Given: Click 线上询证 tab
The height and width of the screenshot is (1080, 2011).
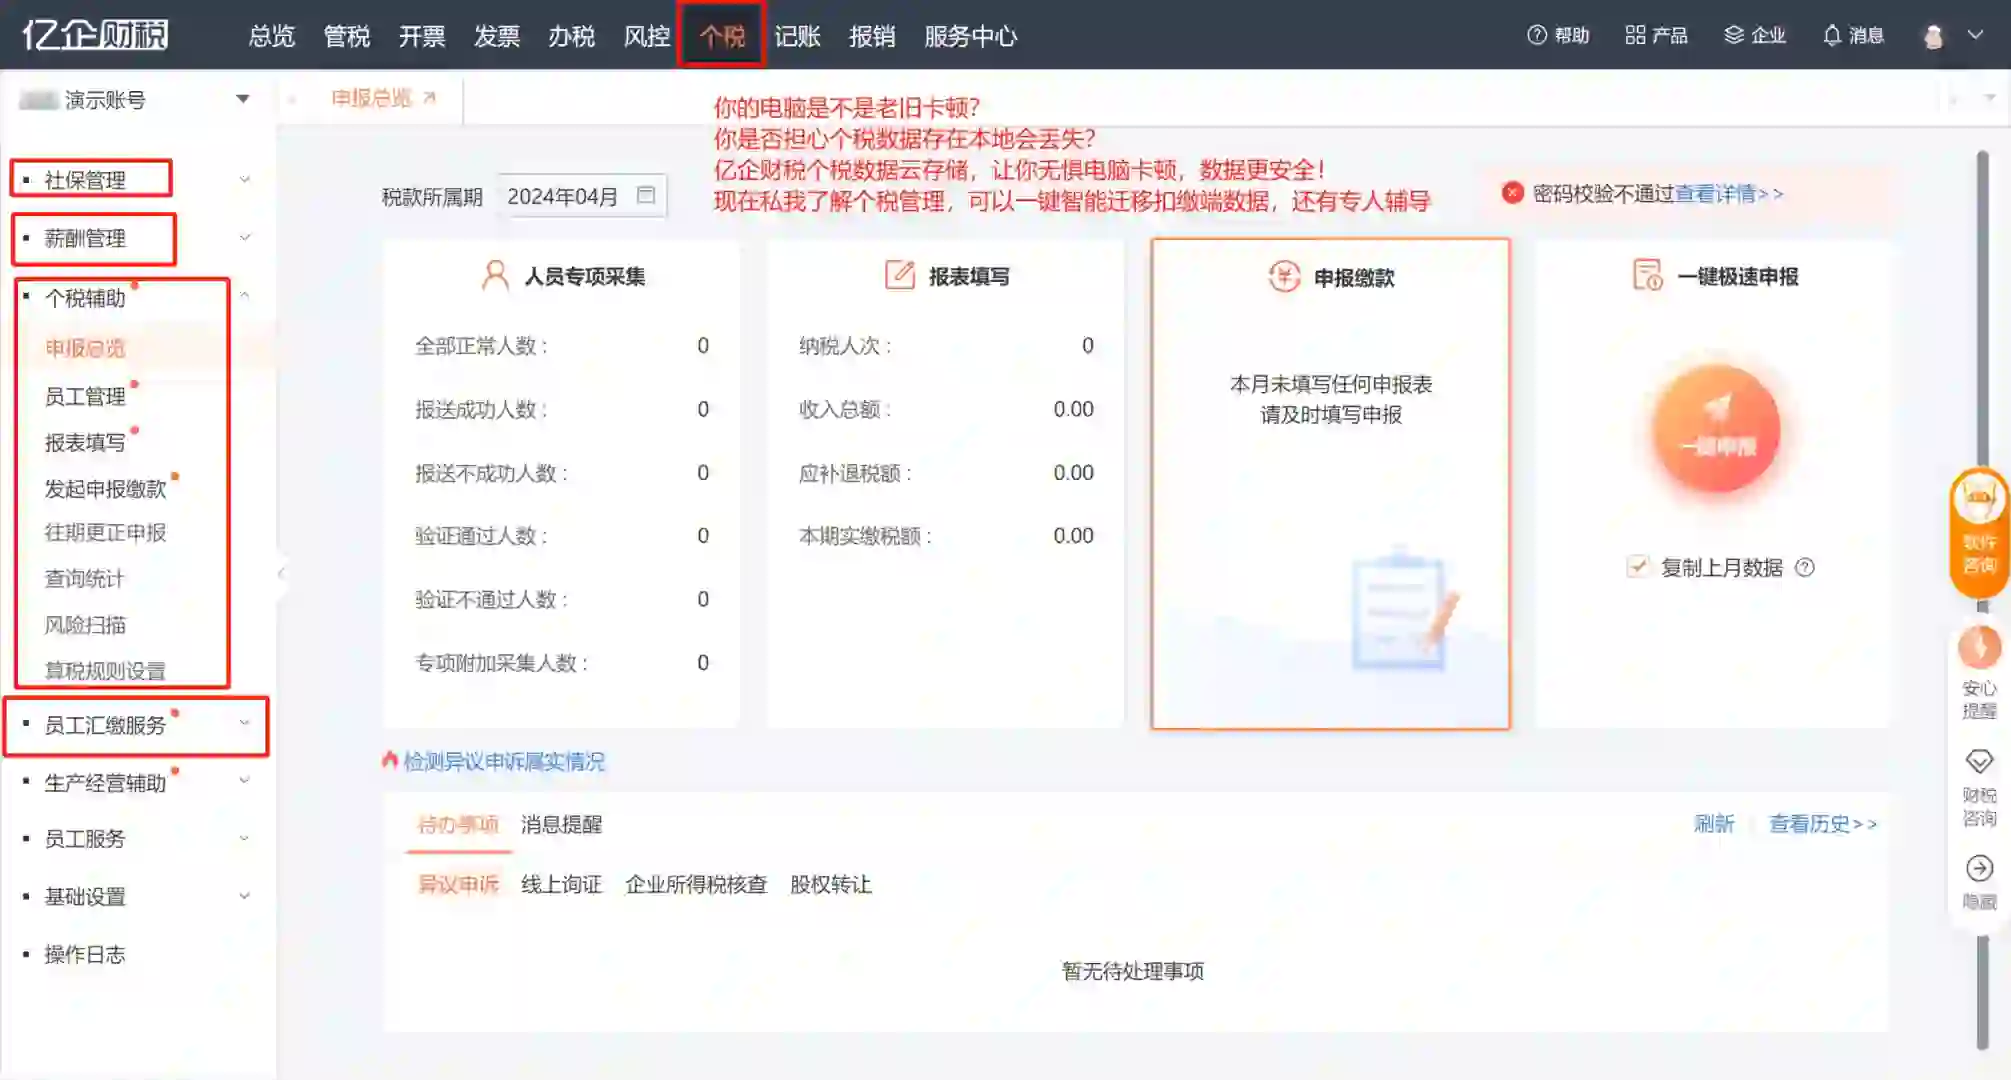Looking at the screenshot, I should [x=561, y=884].
